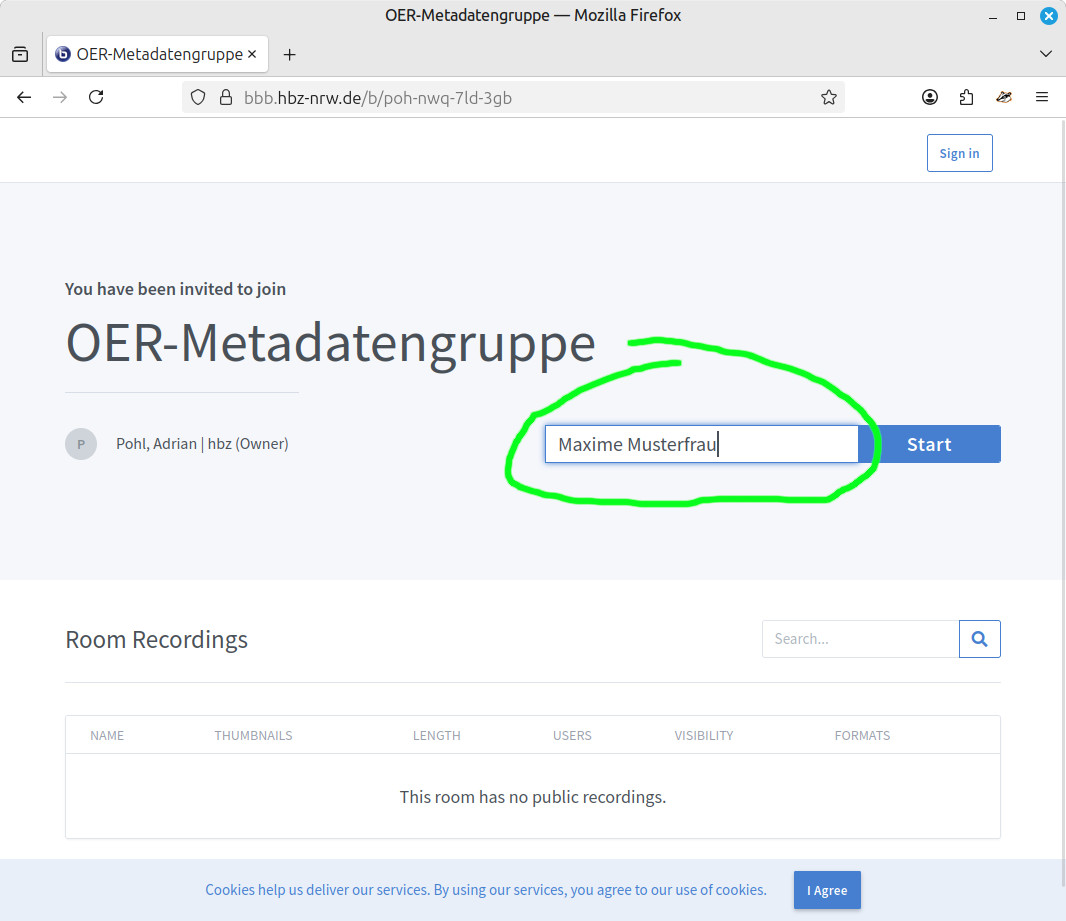Click the padlock connection security icon
Viewport: 1066px width, 921px height.
click(225, 97)
